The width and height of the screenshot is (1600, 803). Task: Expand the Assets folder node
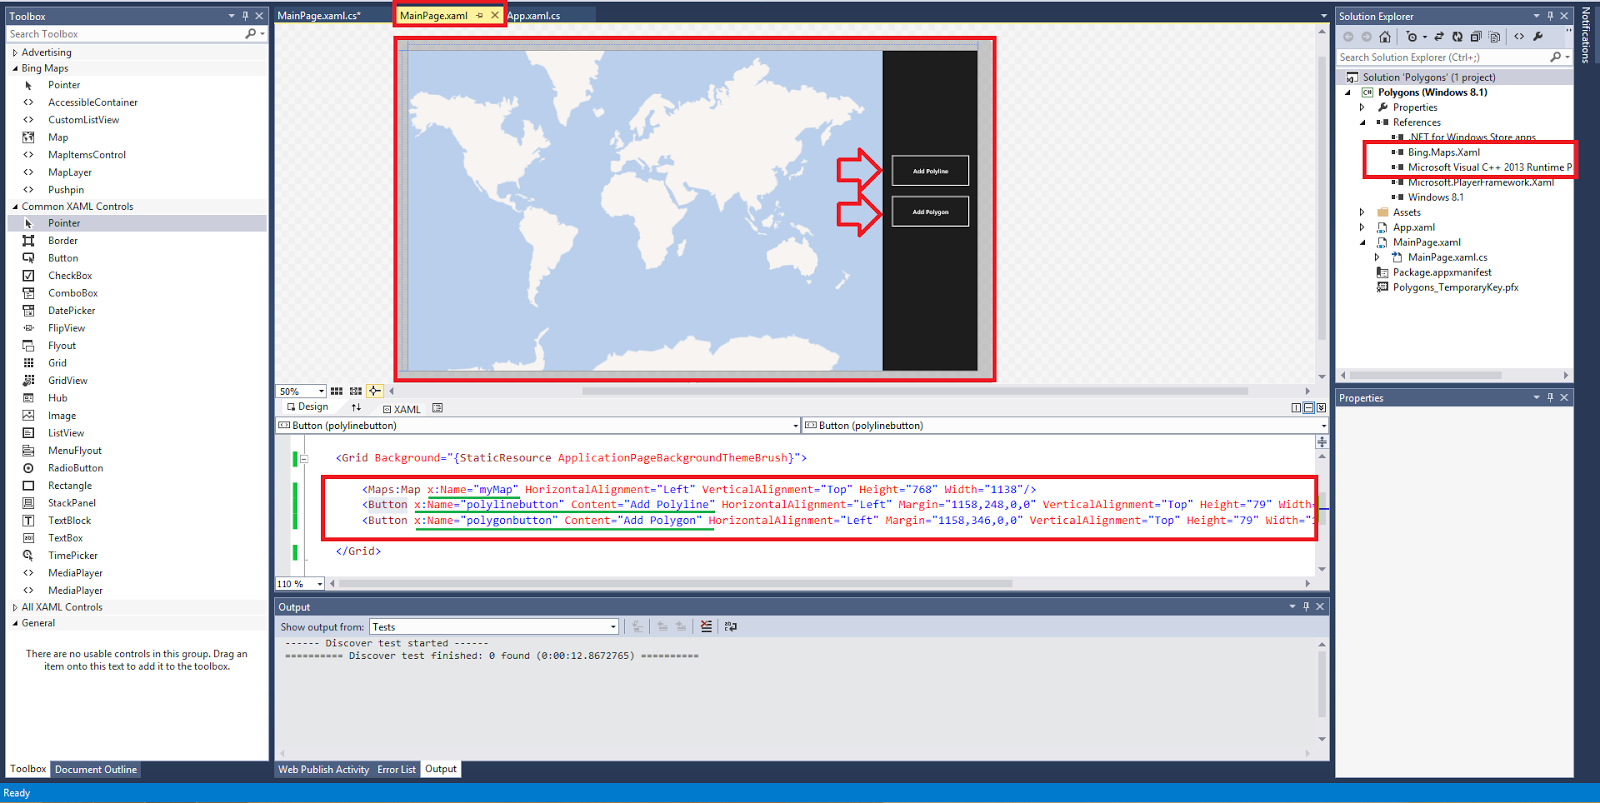pos(1362,213)
